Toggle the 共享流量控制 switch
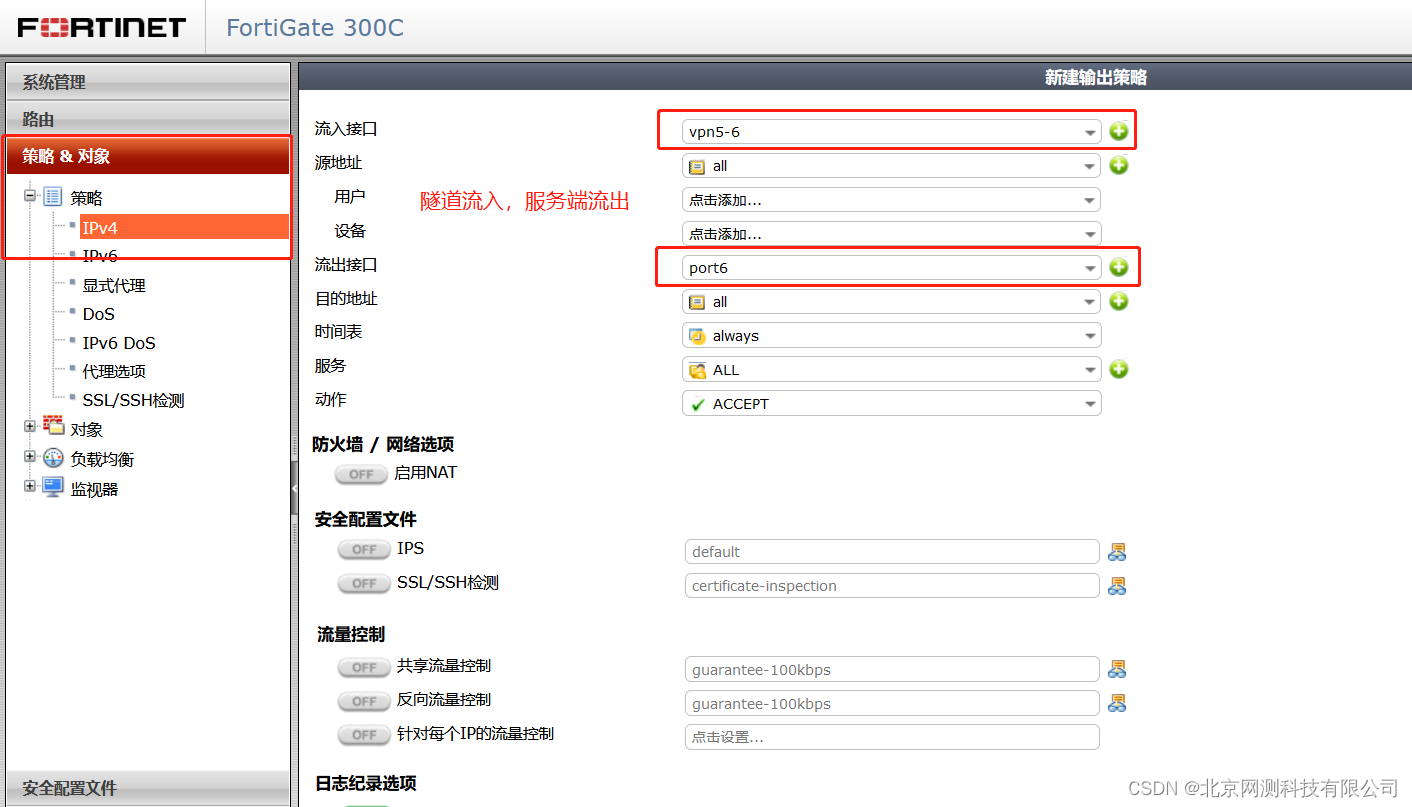The image size is (1412, 807). 365,667
